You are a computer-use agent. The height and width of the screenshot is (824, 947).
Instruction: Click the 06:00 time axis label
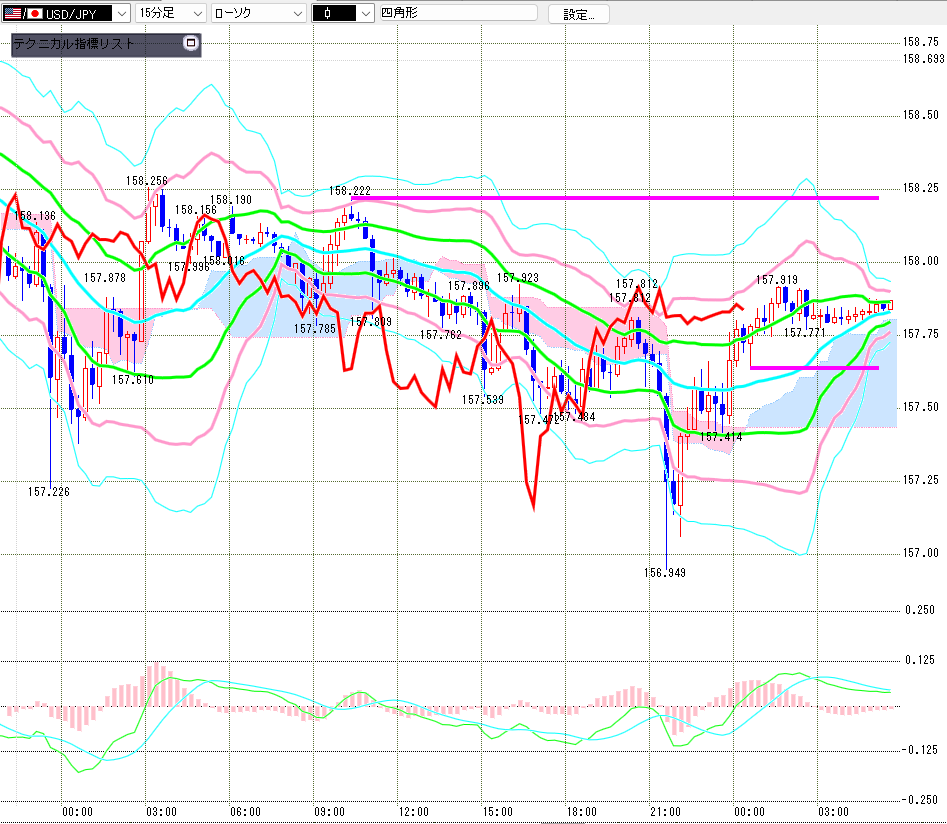coord(246,811)
